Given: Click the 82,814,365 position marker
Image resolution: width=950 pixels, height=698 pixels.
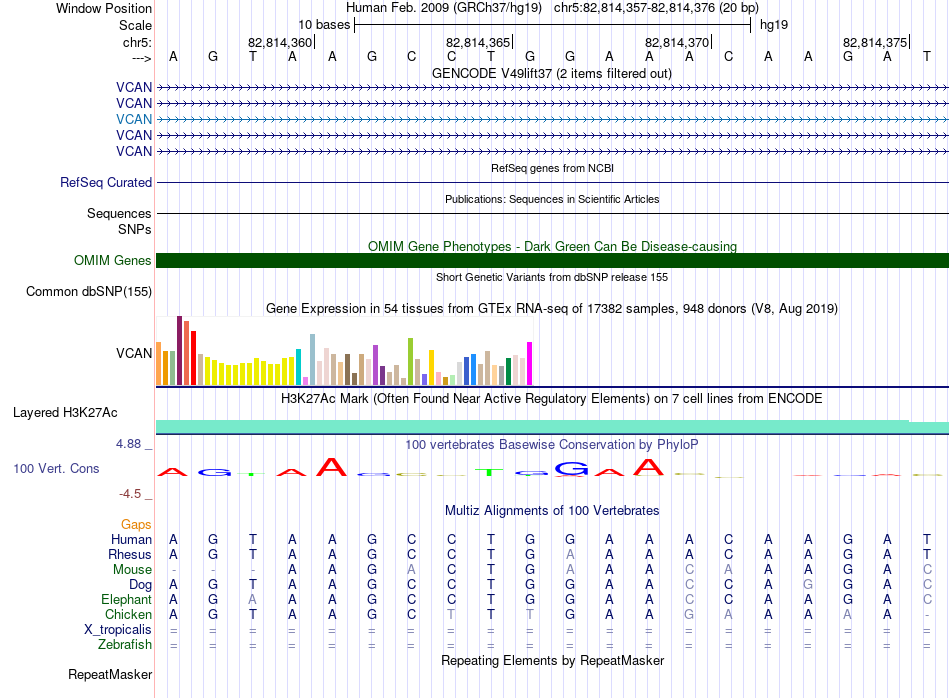Looking at the screenshot, I should tap(478, 42).
